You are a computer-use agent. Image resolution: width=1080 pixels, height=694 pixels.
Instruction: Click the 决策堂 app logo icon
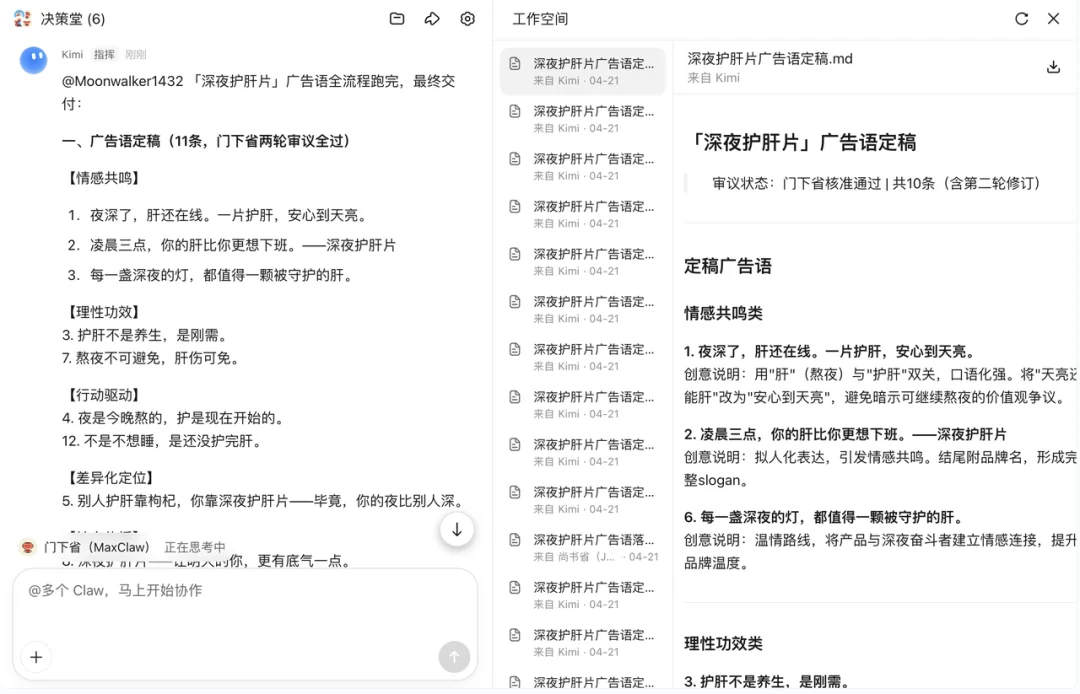(x=19, y=17)
